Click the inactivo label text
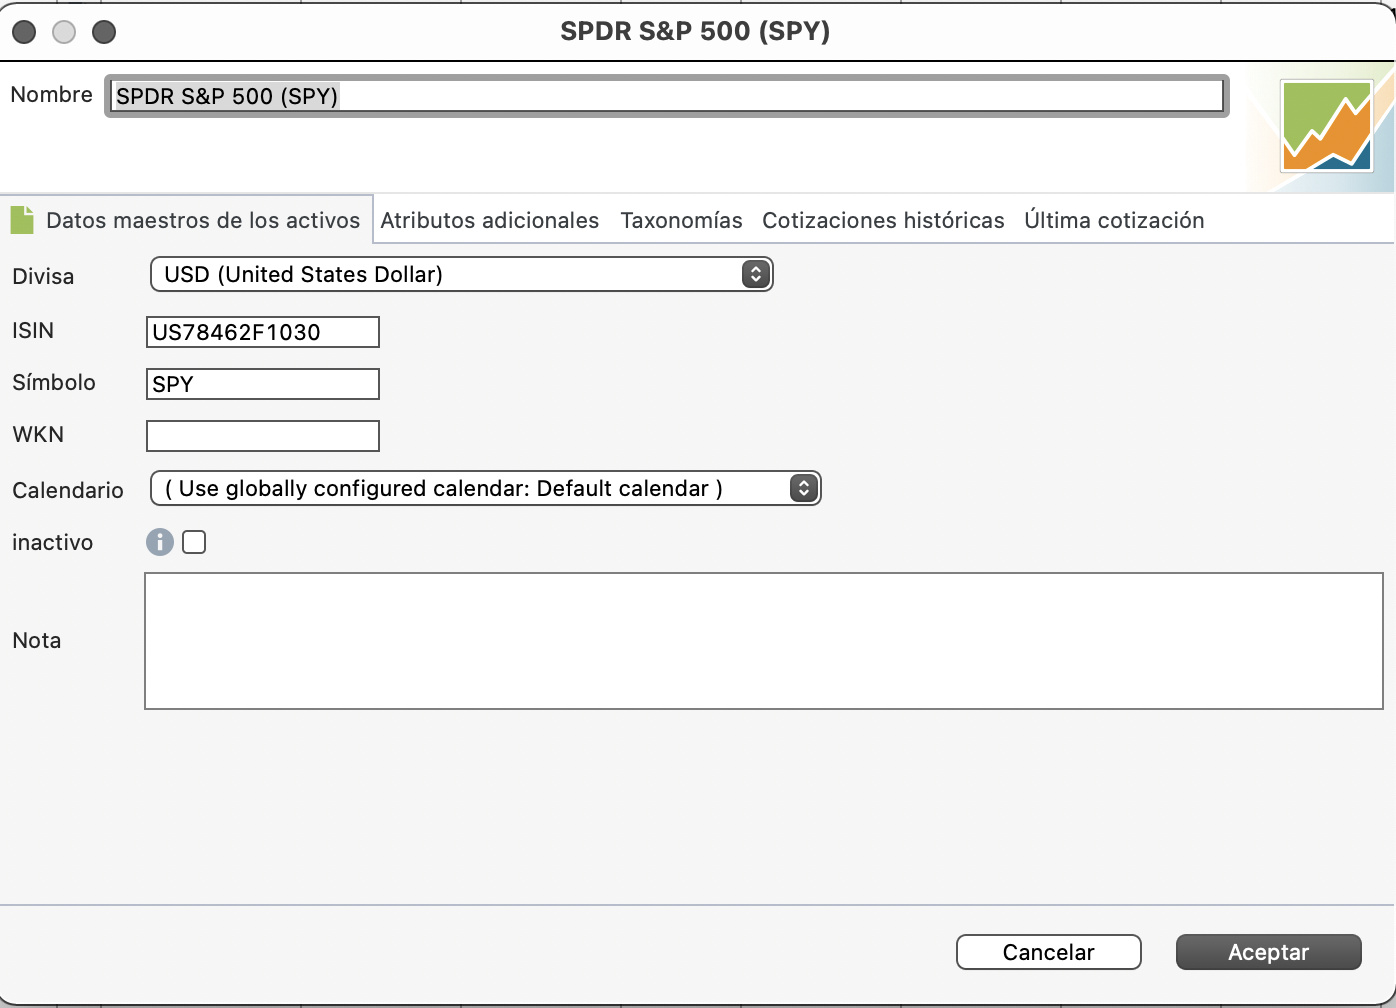The image size is (1396, 1008). [52, 542]
